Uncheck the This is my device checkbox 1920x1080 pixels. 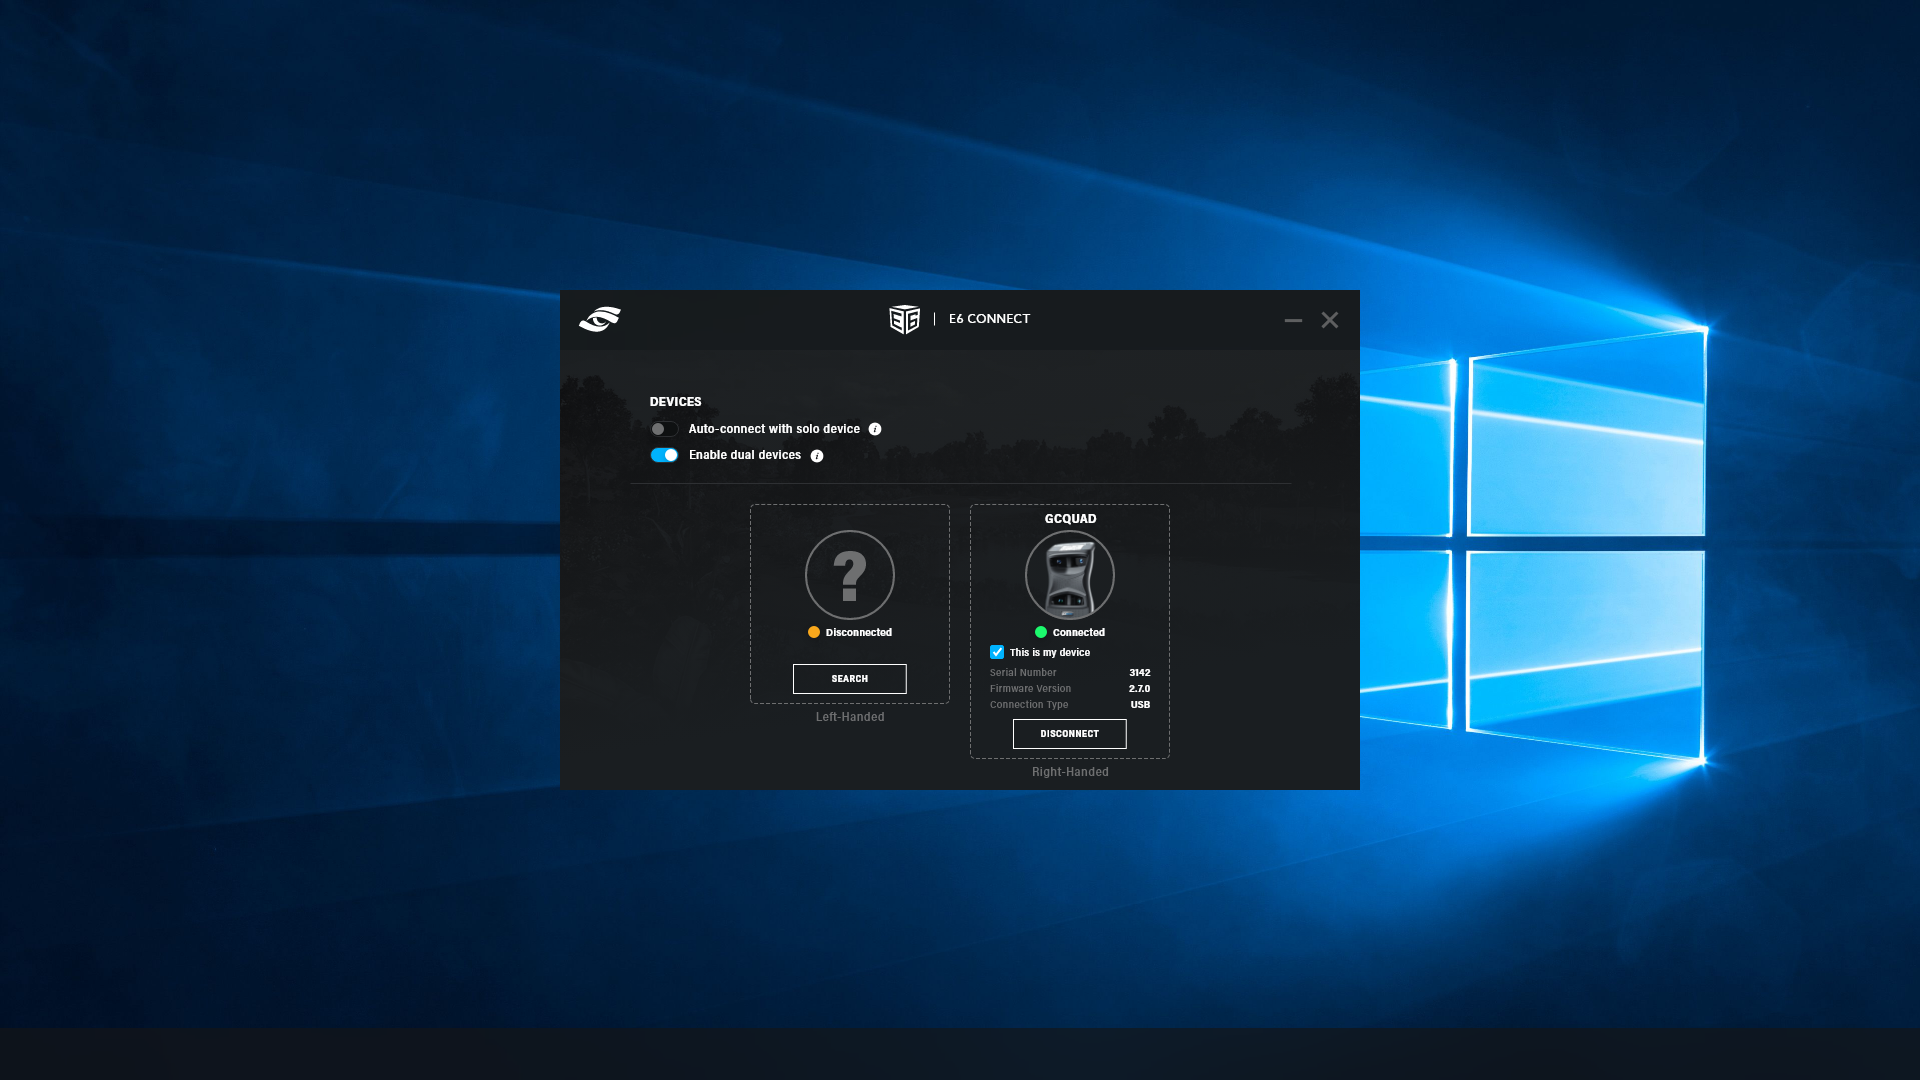[x=997, y=652]
